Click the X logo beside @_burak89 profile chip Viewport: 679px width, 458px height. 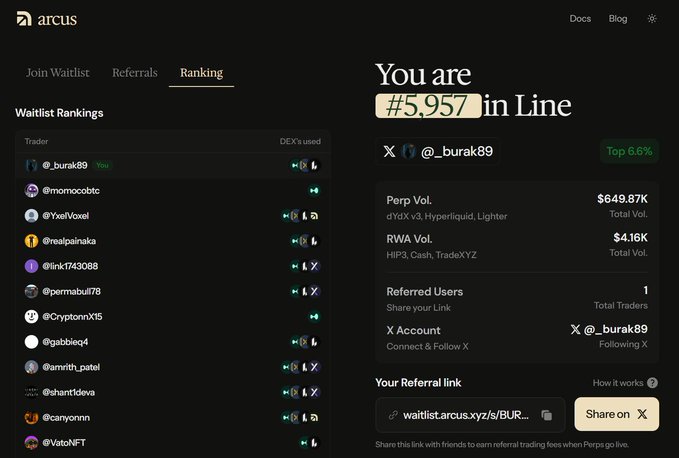pos(389,151)
